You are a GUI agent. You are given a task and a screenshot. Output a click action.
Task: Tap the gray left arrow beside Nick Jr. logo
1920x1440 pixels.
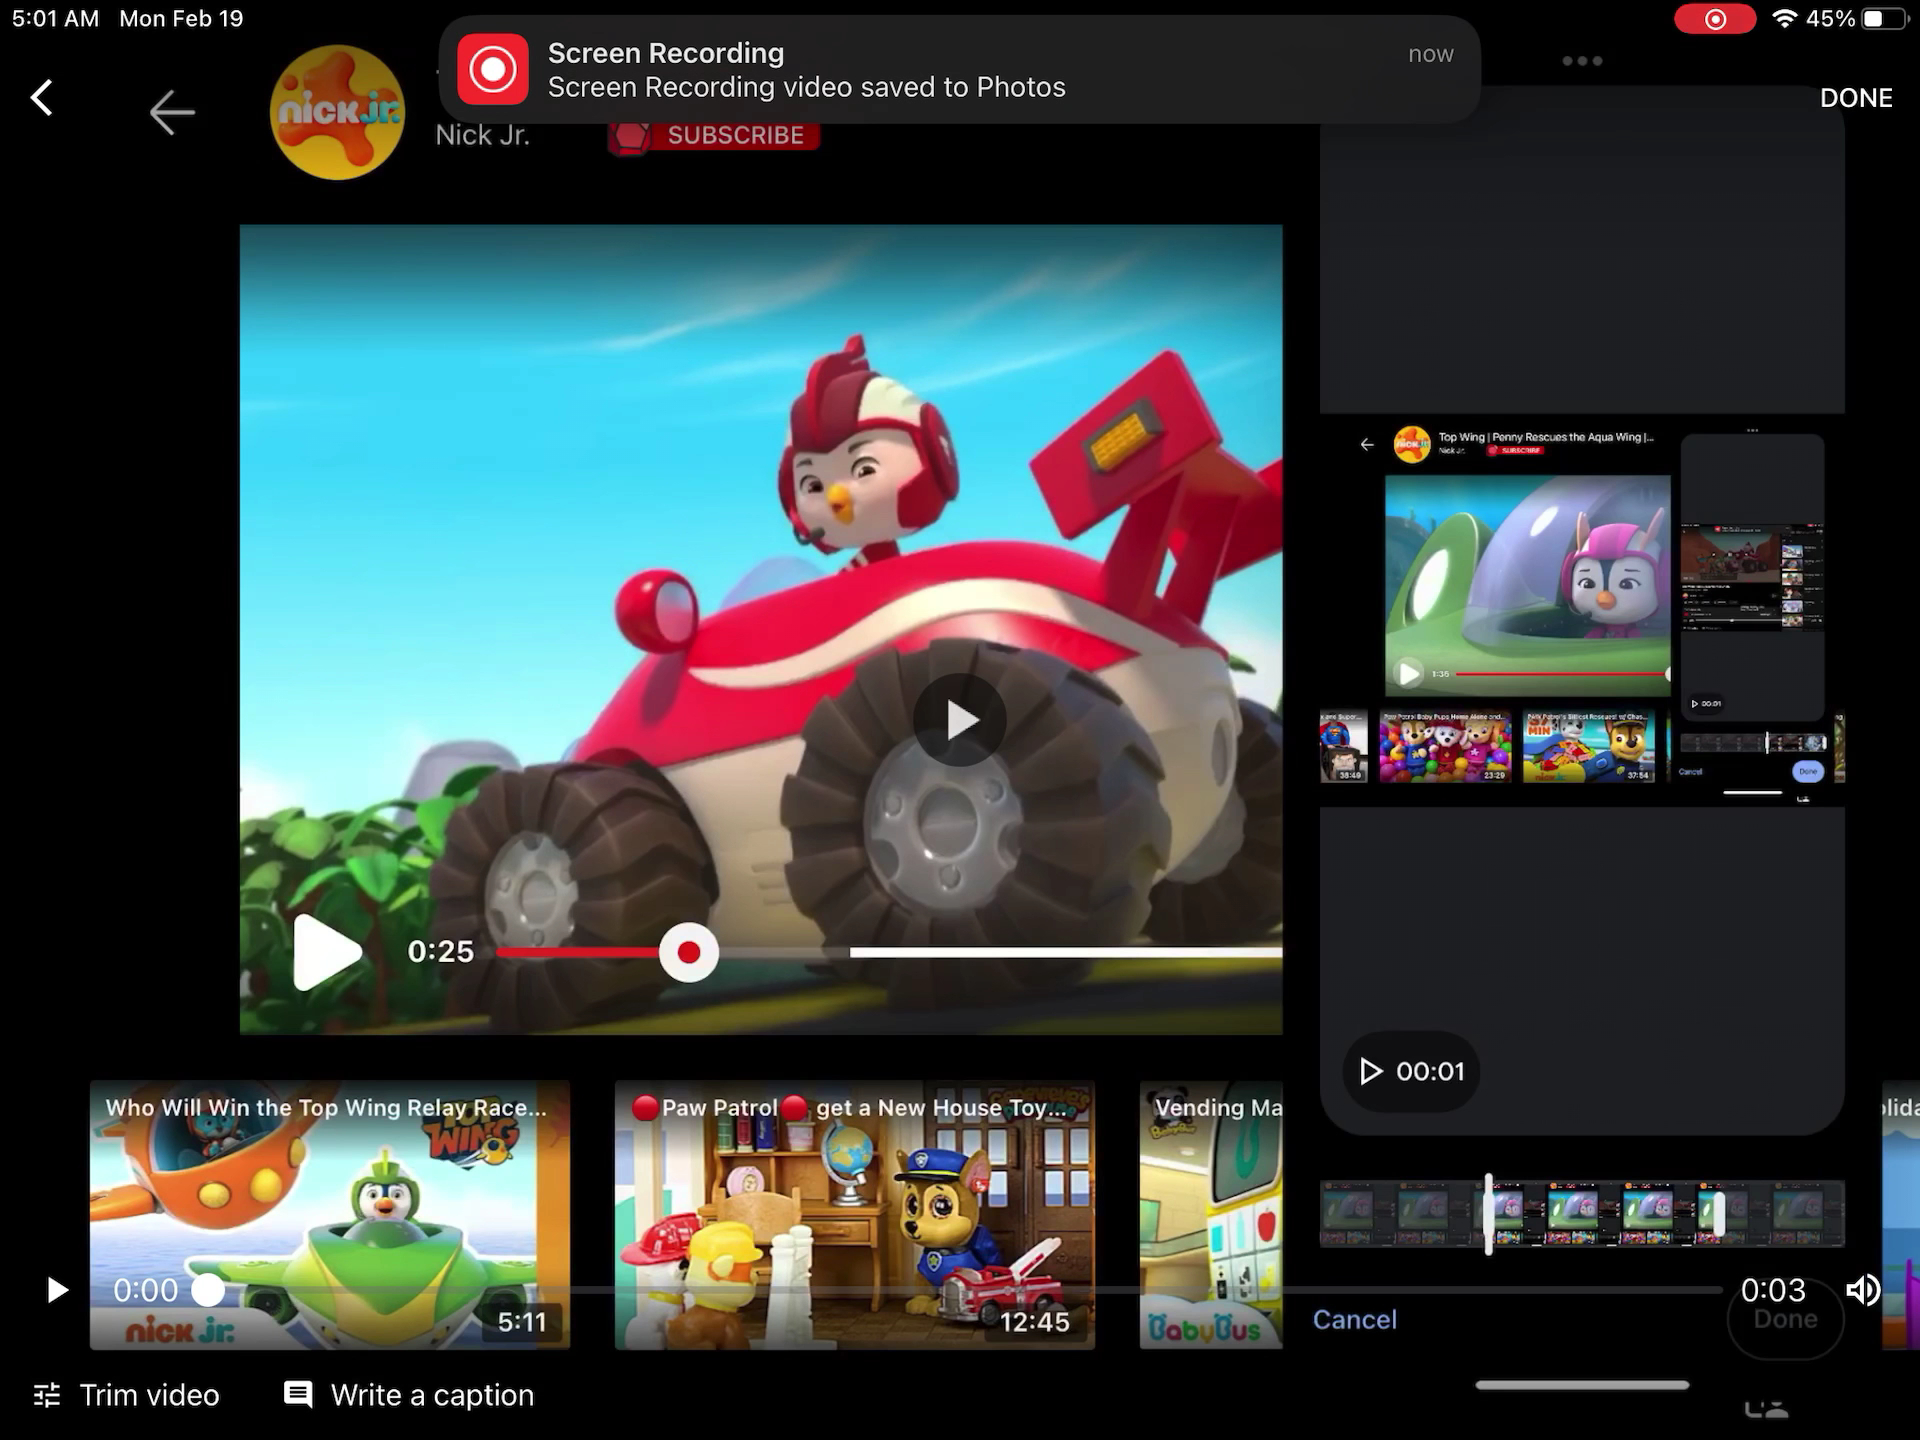click(x=171, y=111)
